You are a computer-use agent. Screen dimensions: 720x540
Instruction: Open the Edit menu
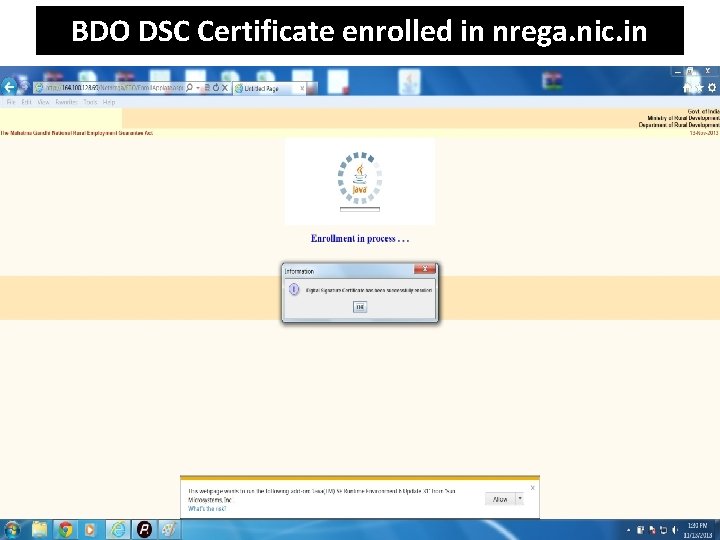pyautogui.click(x=27, y=102)
